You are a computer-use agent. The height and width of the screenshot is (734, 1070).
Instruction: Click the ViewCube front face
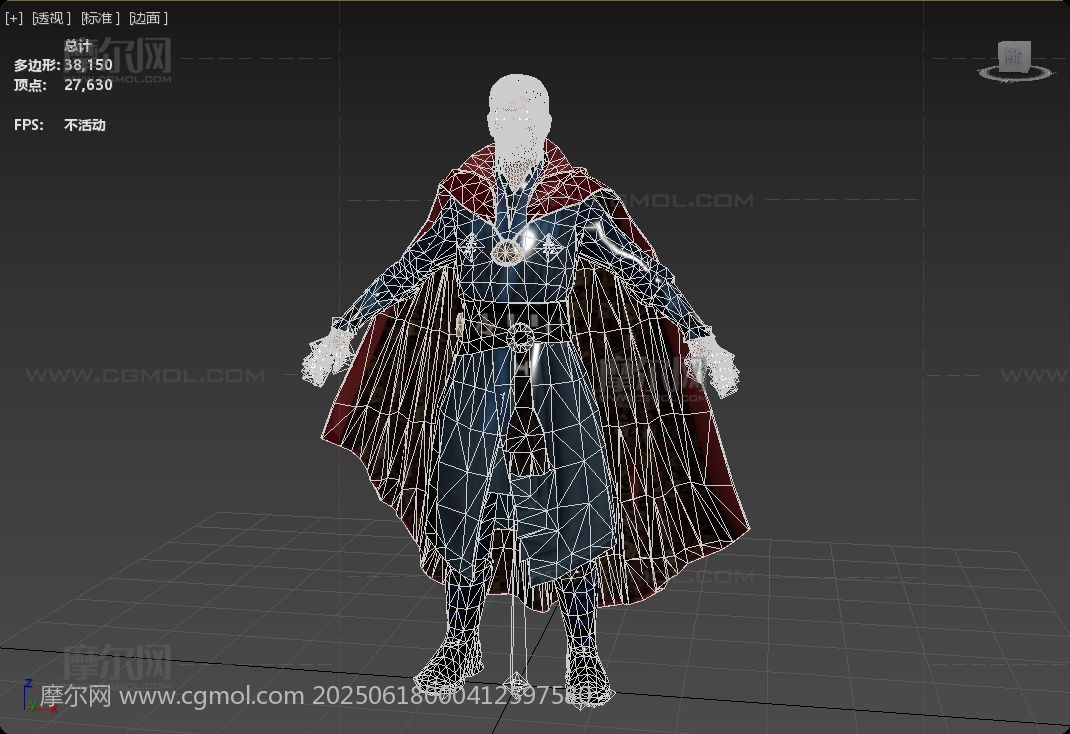1014,56
